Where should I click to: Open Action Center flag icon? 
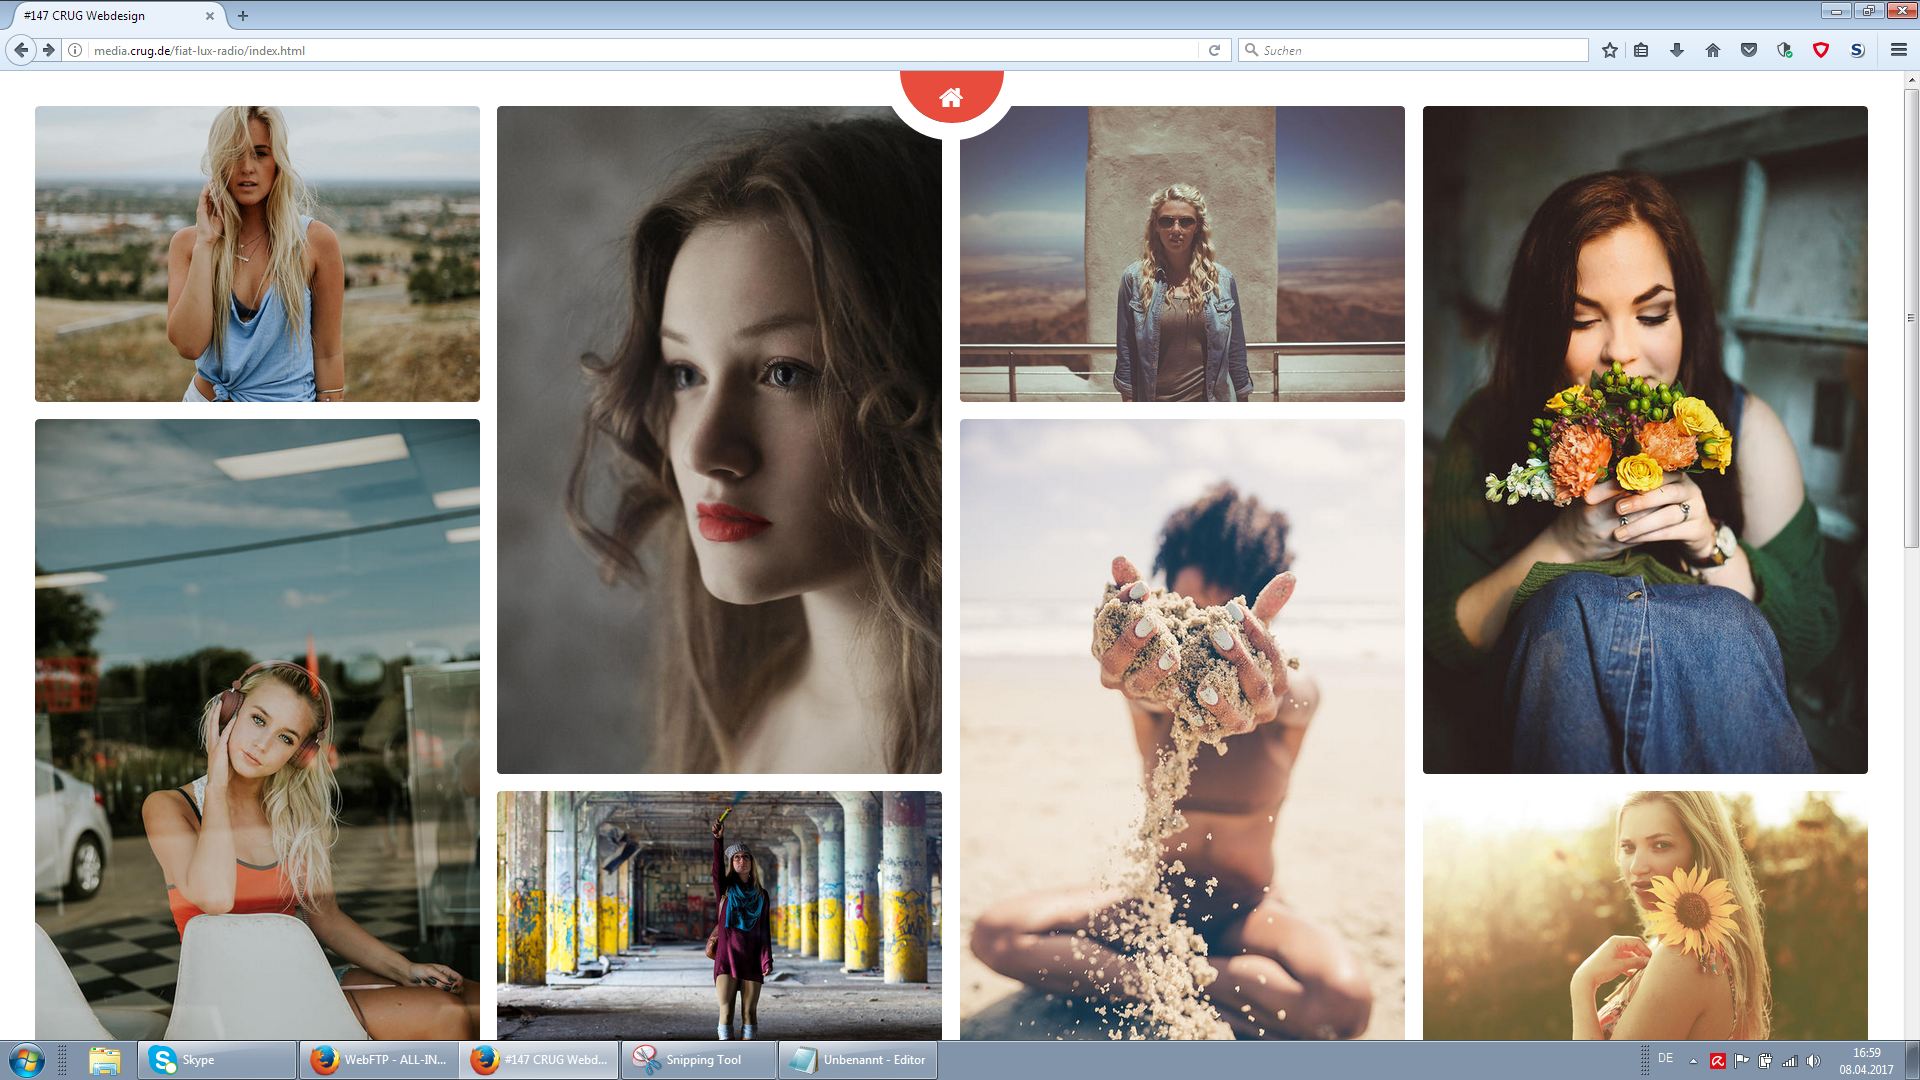pyautogui.click(x=1742, y=1061)
